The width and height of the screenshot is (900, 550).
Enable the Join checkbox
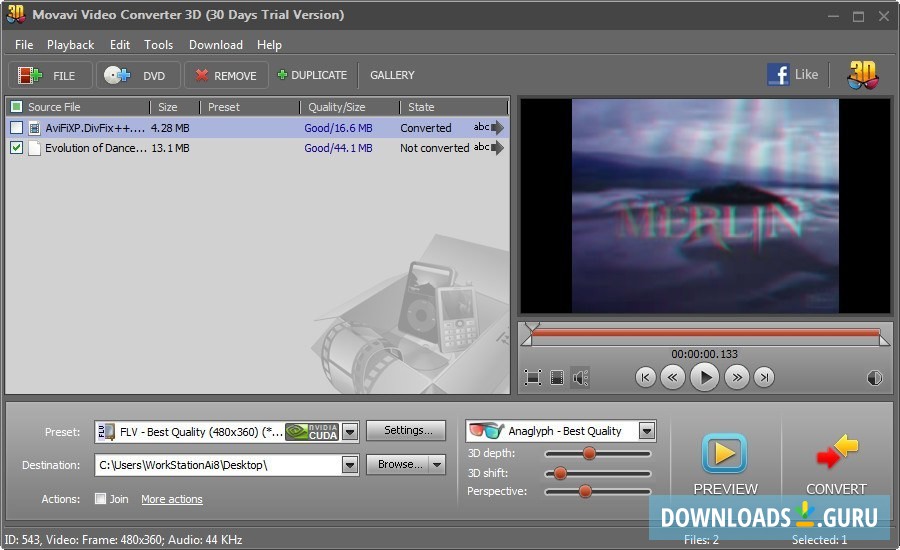coord(100,498)
